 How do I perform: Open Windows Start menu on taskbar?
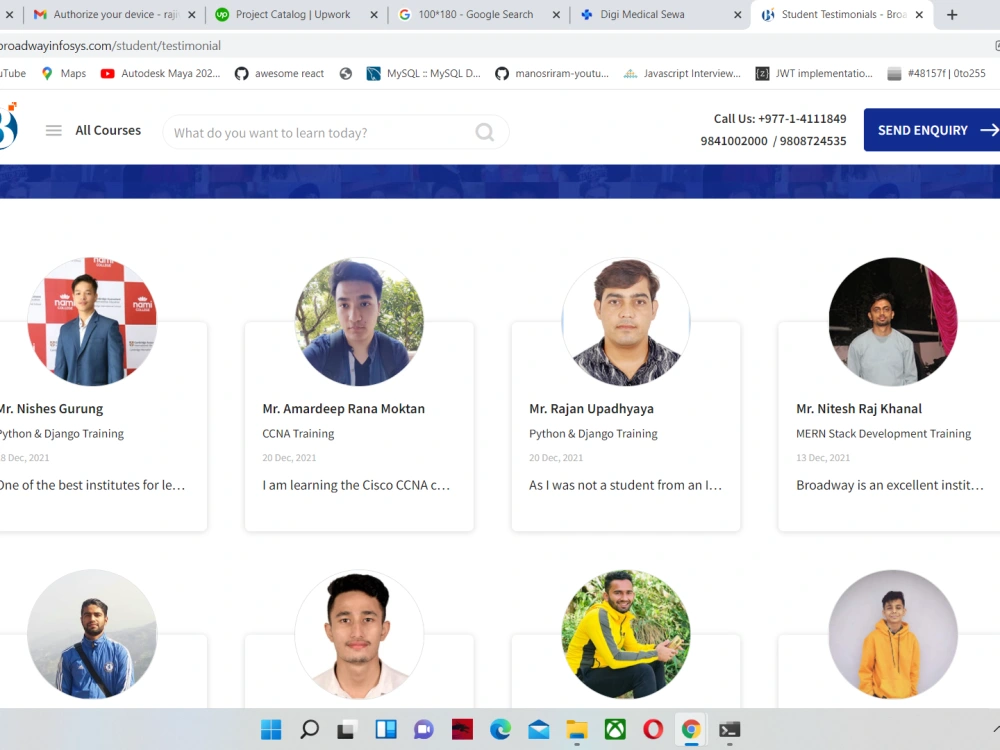coord(271,729)
